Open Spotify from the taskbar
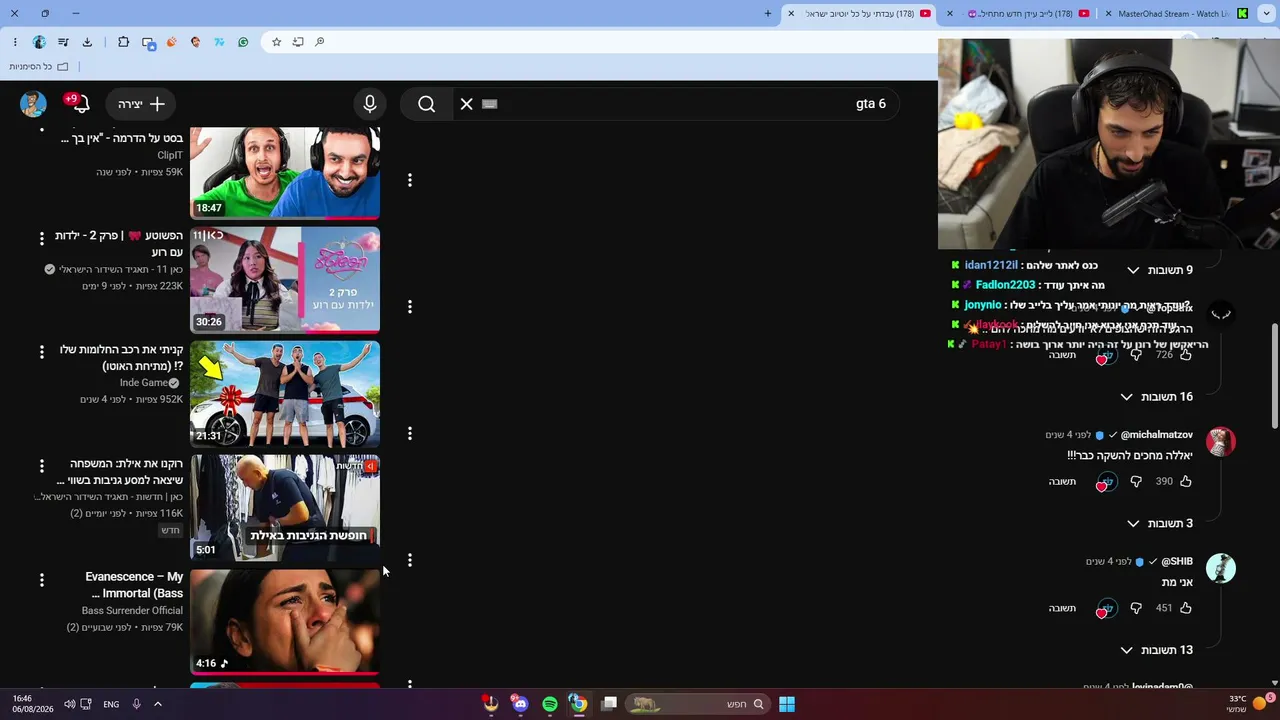The image size is (1280, 720). [550, 704]
